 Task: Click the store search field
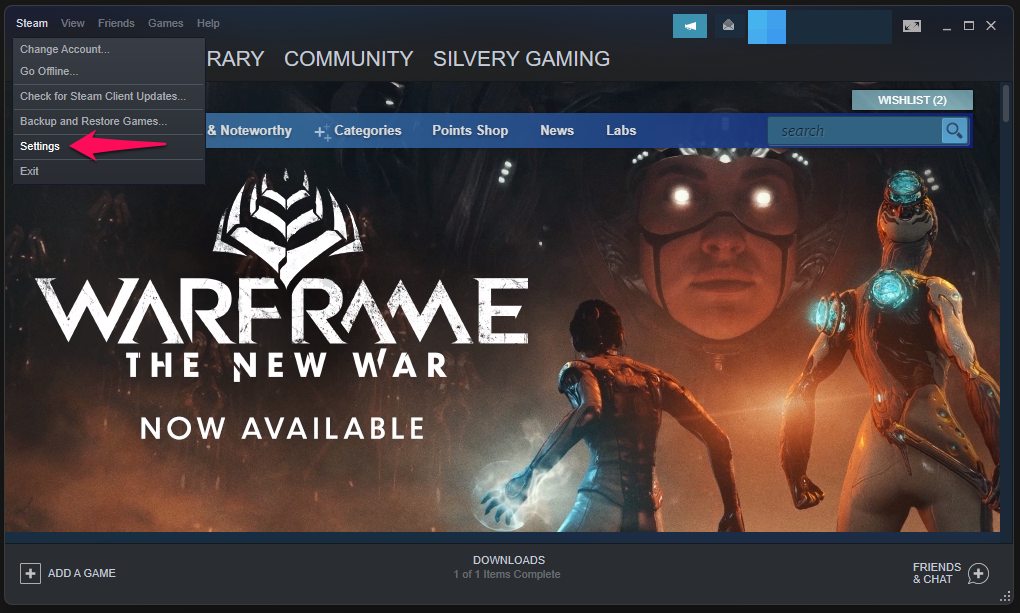(x=855, y=131)
